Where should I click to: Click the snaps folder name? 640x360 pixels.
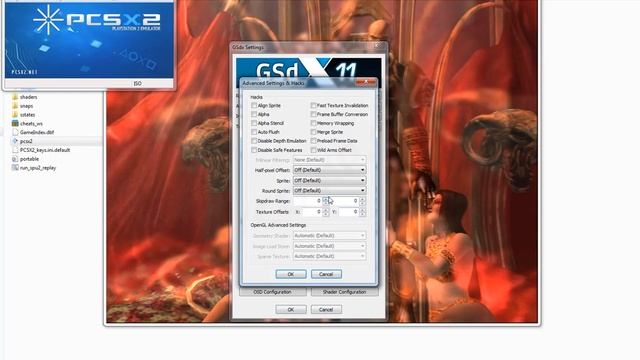[x=27, y=106]
